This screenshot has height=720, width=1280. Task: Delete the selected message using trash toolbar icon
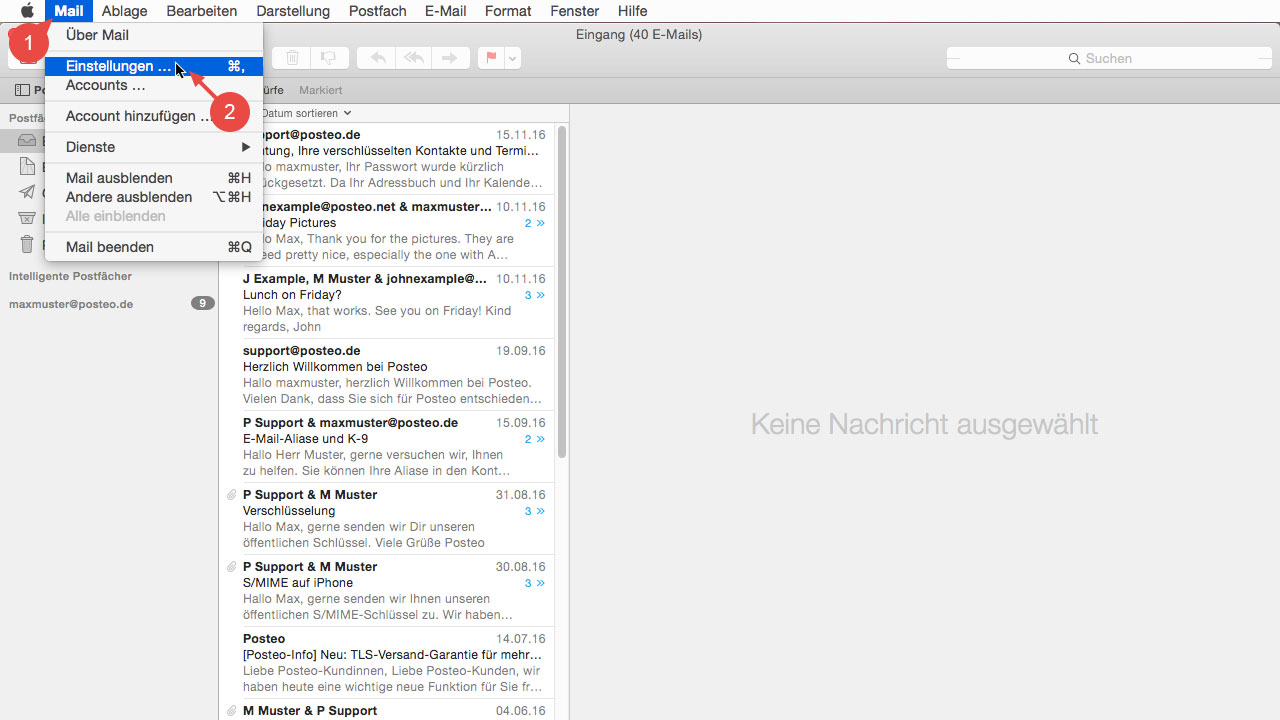[x=292, y=58]
